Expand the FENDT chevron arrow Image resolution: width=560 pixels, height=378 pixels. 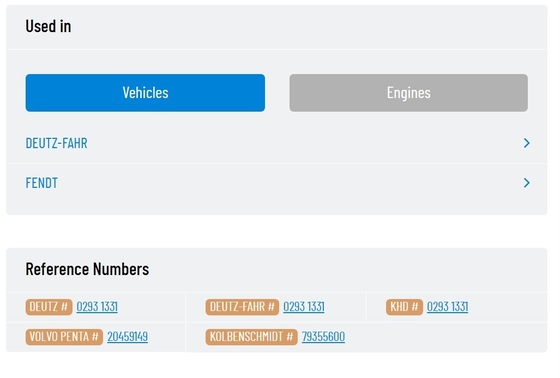point(526,183)
